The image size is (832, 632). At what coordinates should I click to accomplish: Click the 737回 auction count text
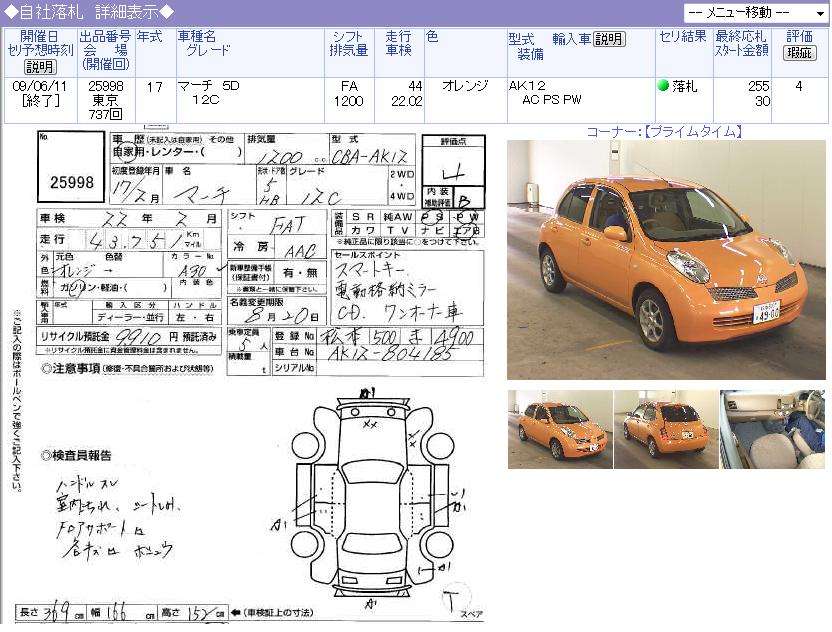pyautogui.click(x=106, y=114)
